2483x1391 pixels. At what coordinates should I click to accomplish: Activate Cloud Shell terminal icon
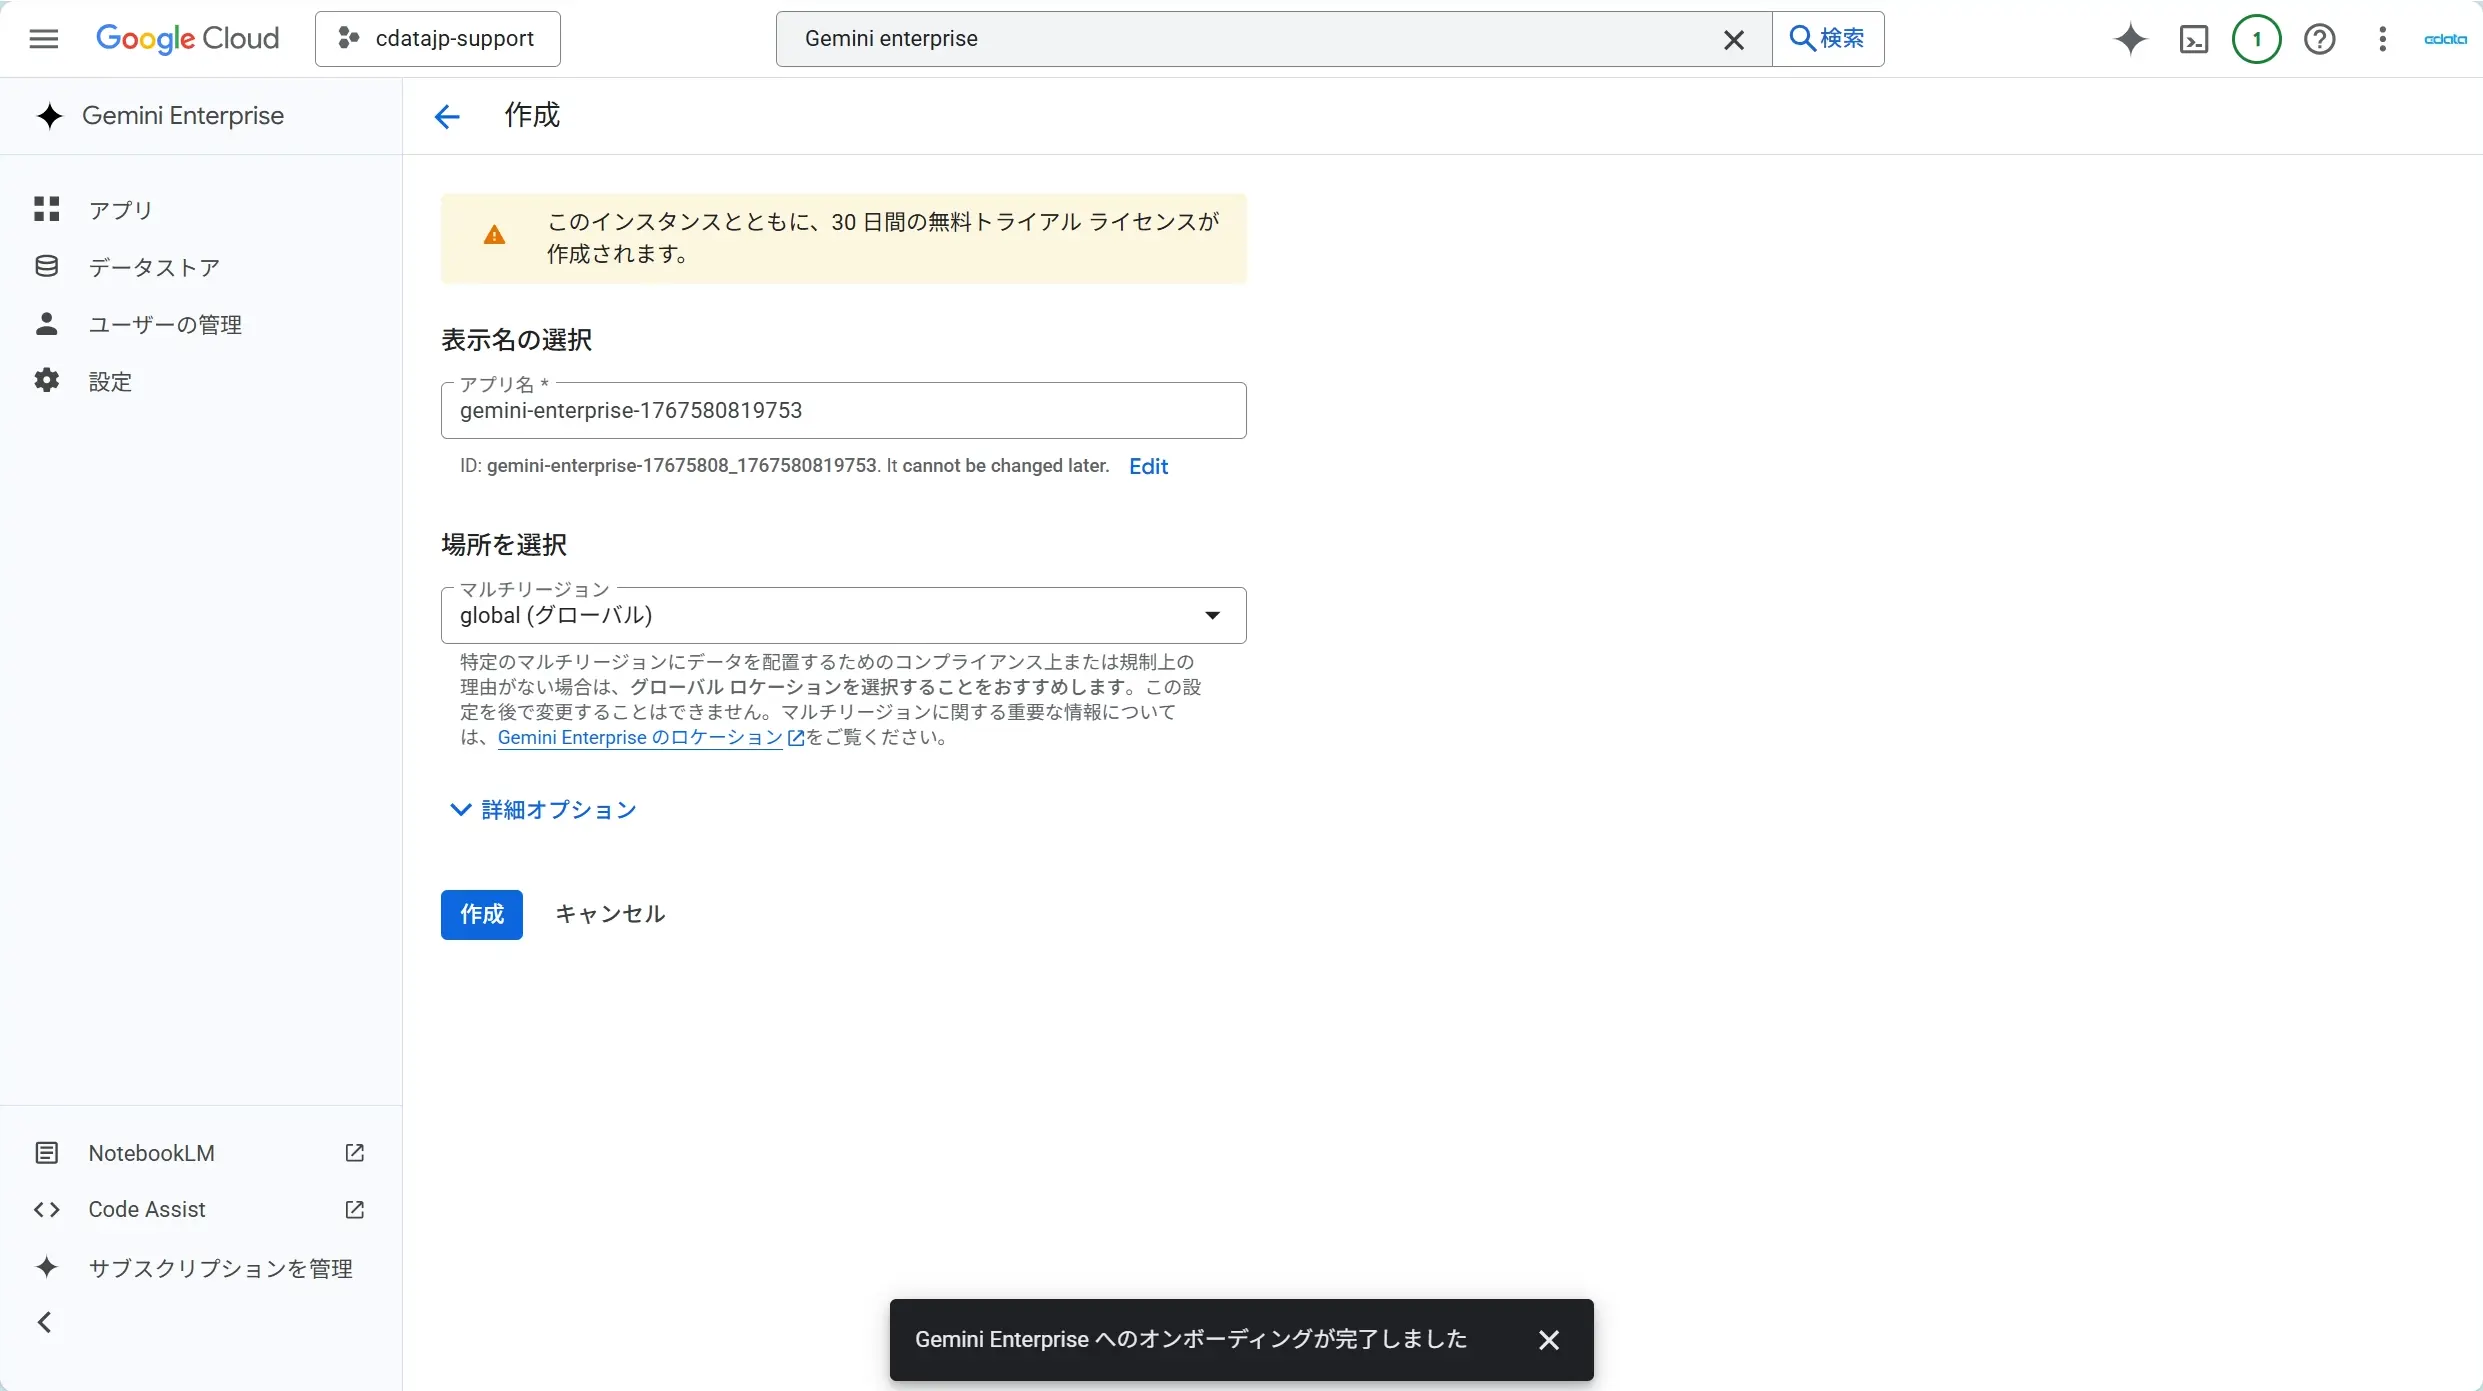[x=2193, y=39]
